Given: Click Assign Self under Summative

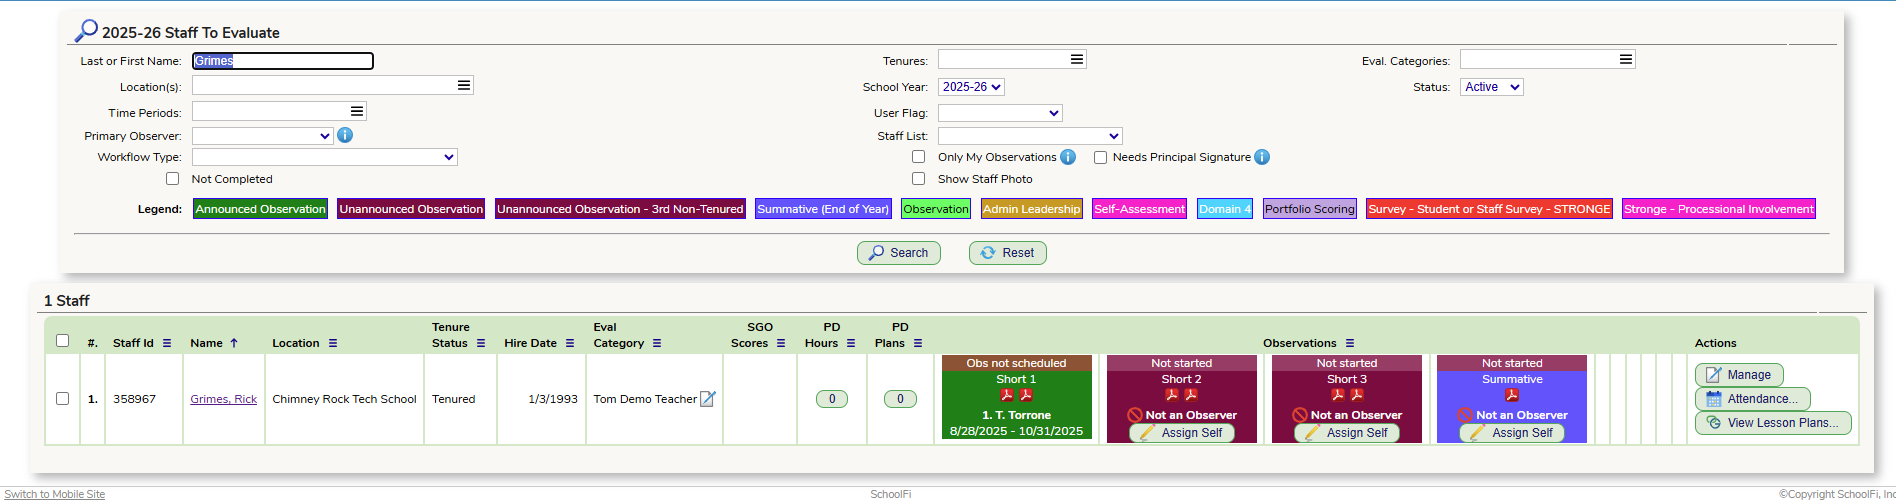Looking at the screenshot, I should 1512,433.
